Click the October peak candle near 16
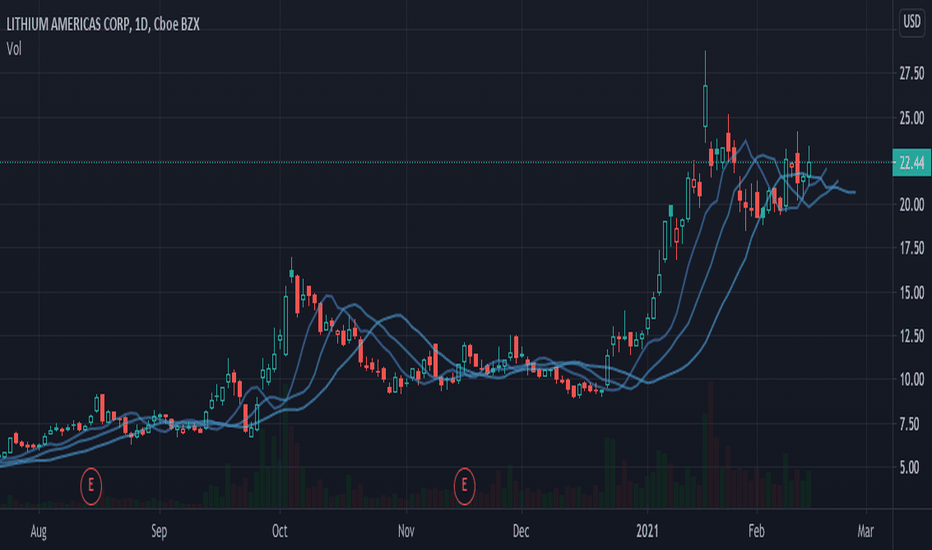932x550 pixels. tap(291, 274)
